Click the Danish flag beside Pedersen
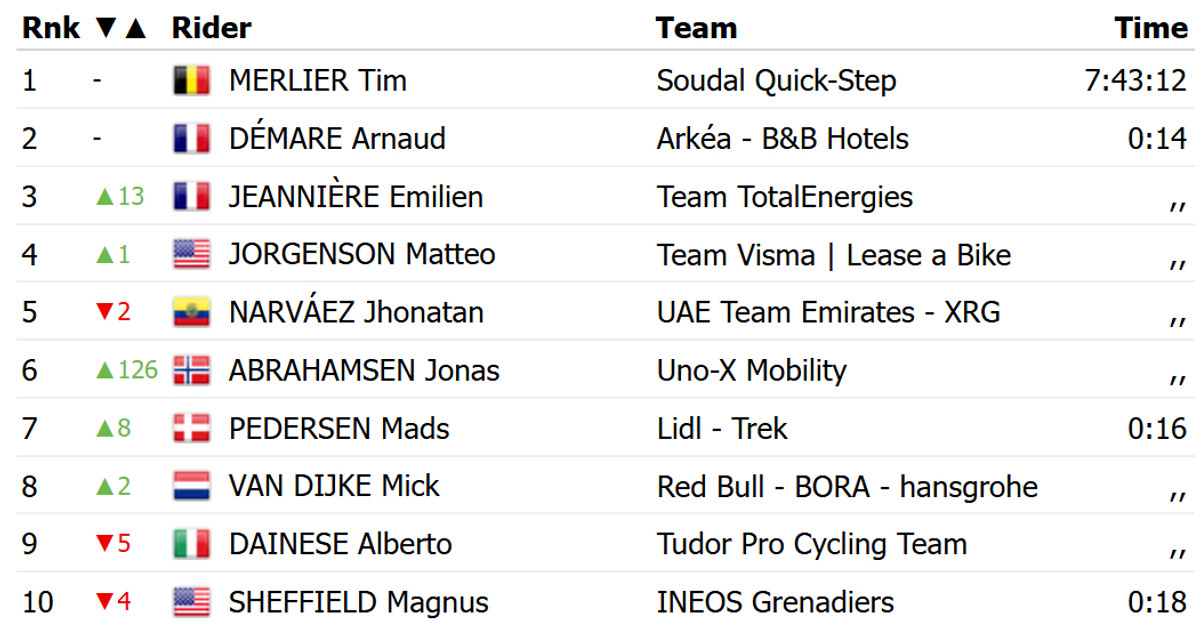 [x=191, y=429]
